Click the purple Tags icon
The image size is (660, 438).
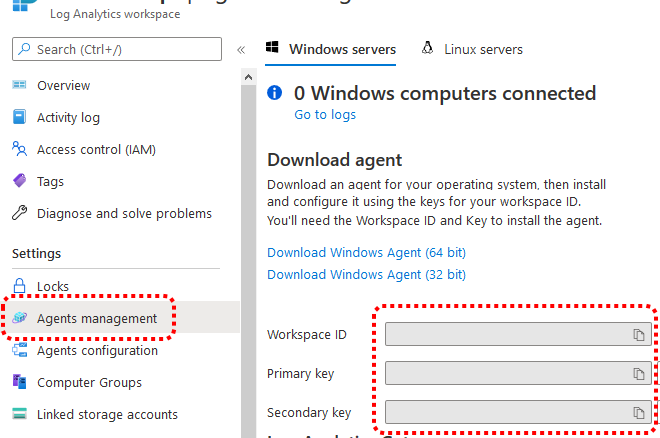[x=19, y=181]
